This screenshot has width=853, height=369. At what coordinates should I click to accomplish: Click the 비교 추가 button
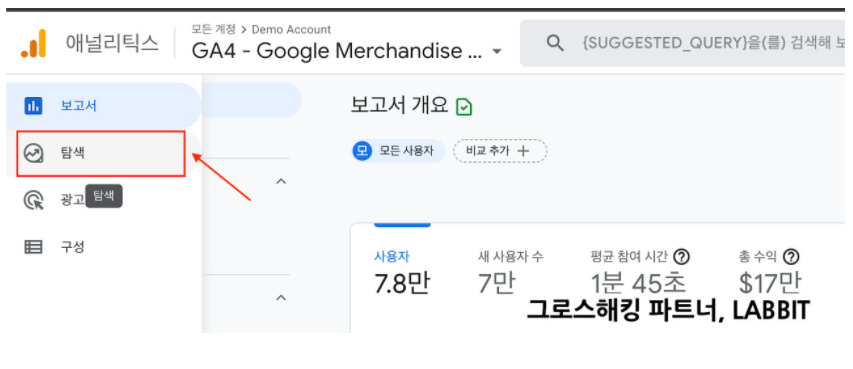click(x=500, y=151)
